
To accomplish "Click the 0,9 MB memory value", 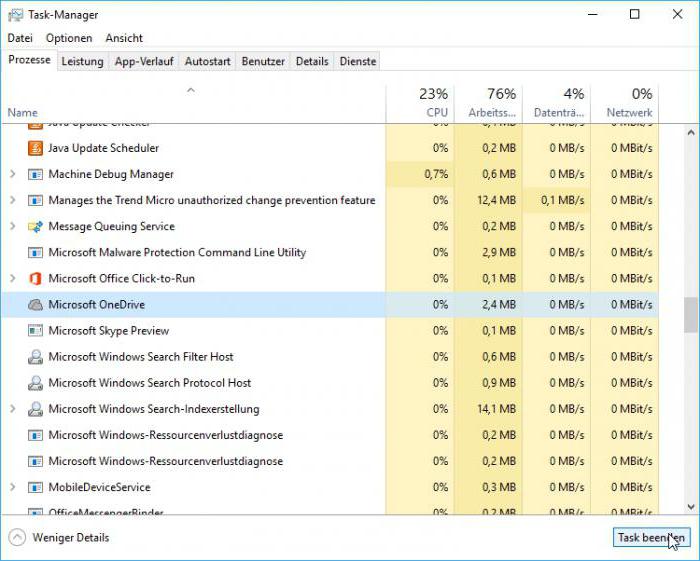I will pyautogui.click(x=499, y=383).
